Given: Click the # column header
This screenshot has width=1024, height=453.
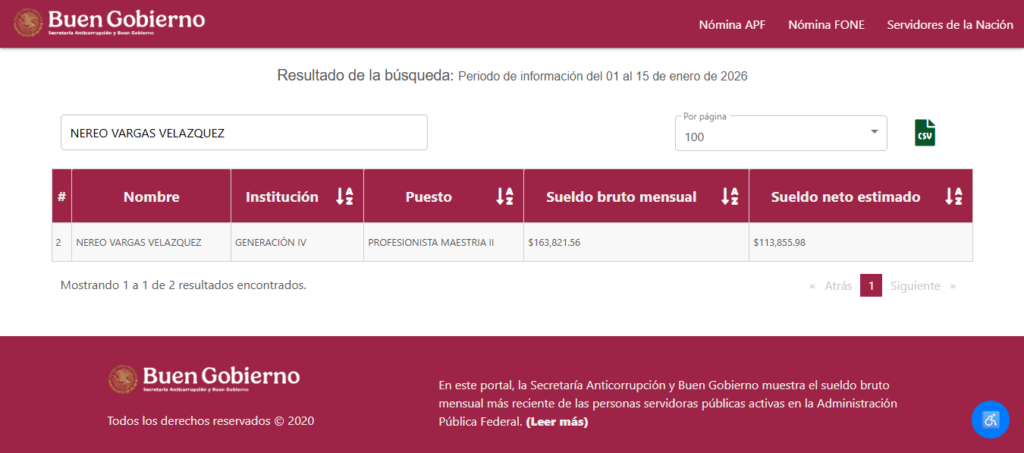Looking at the screenshot, I should [x=62, y=197].
